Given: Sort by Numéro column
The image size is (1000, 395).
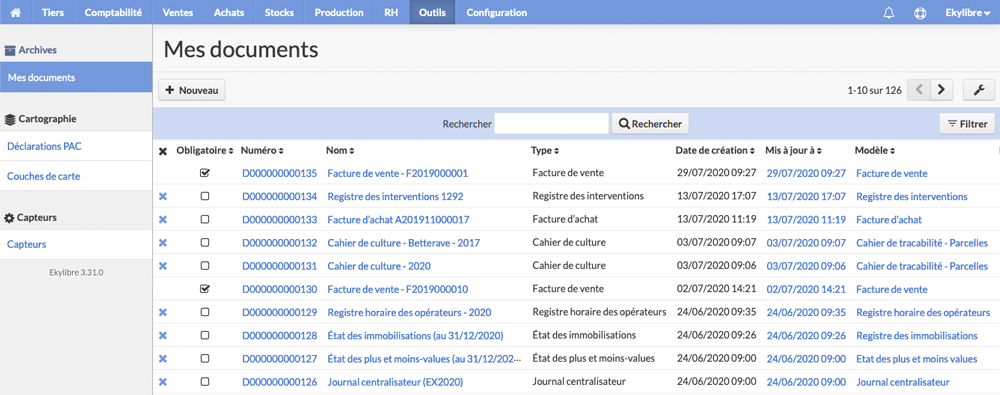Looking at the screenshot, I should pos(262,151).
